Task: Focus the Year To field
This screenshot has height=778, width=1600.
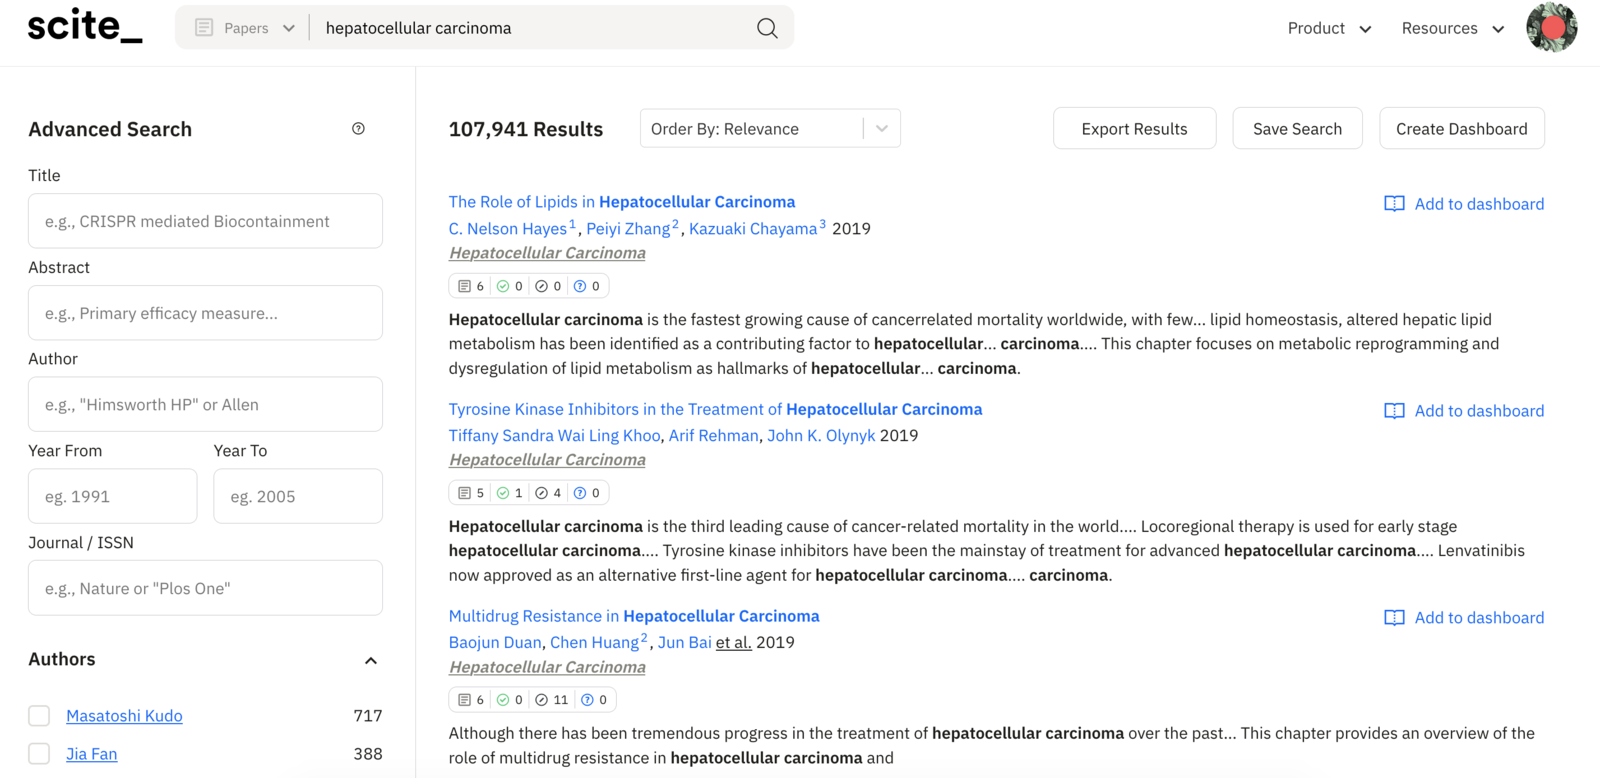Action: [298, 496]
